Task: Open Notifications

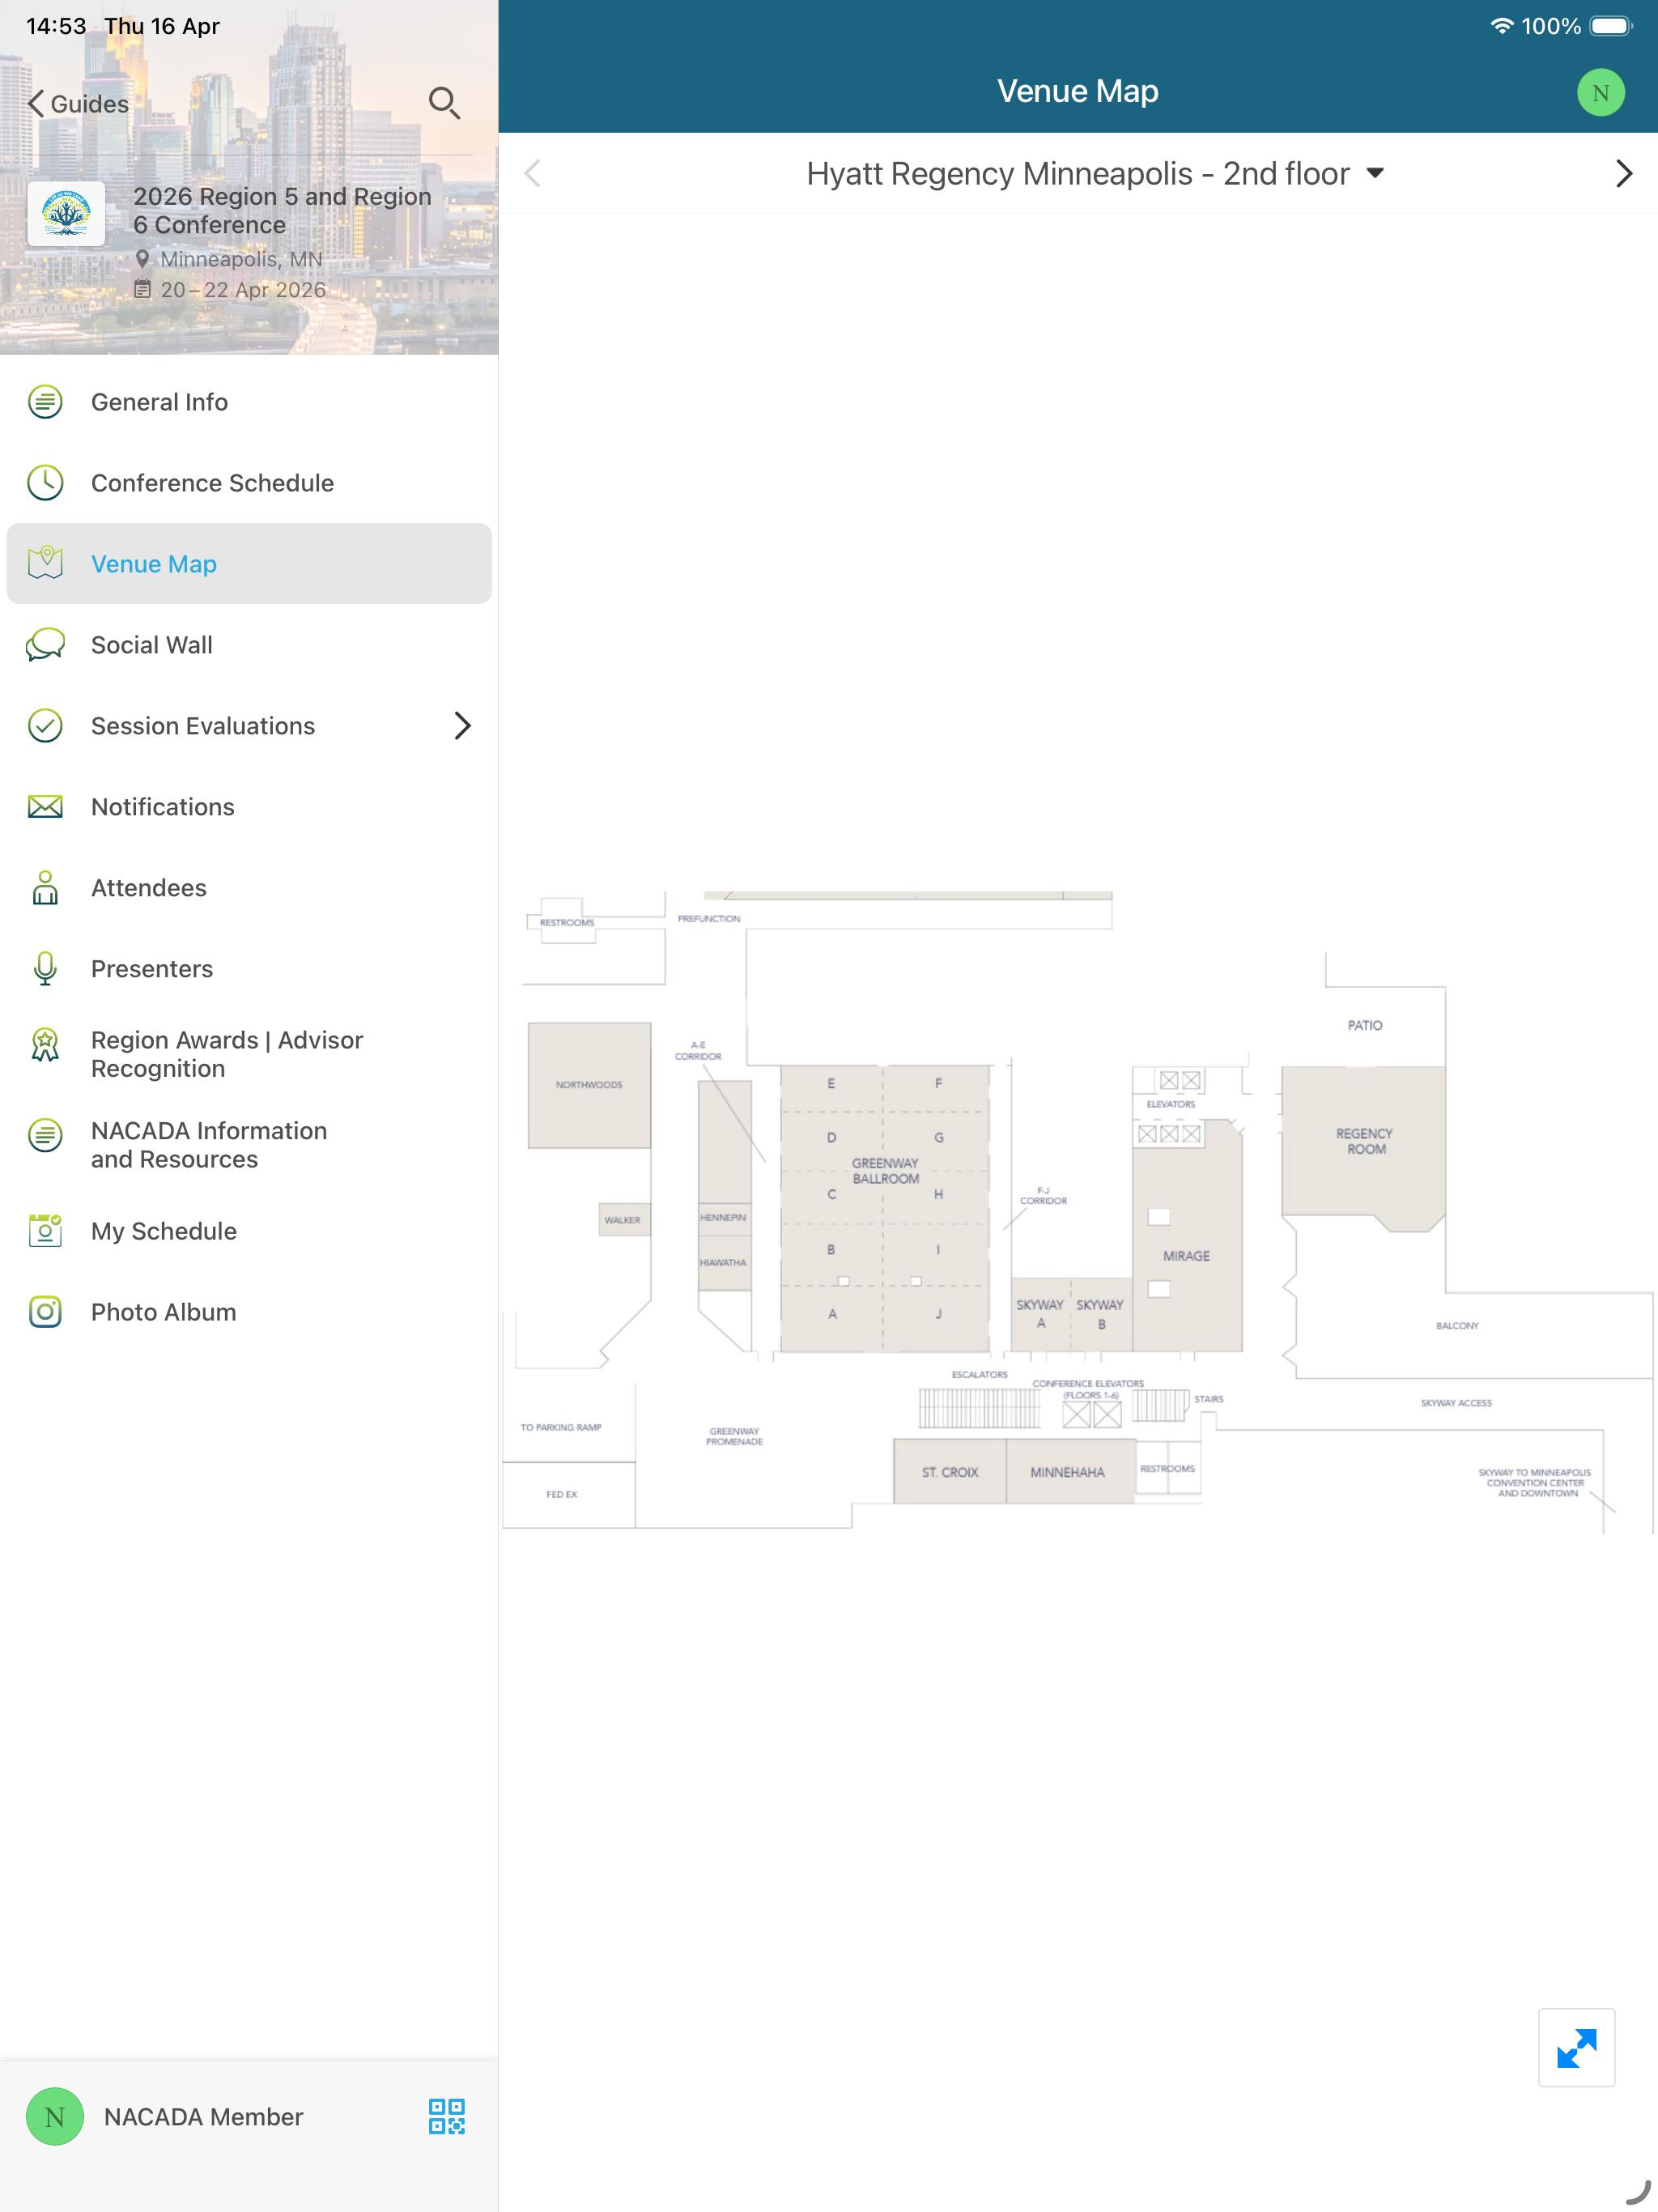Action: click(x=249, y=807)
